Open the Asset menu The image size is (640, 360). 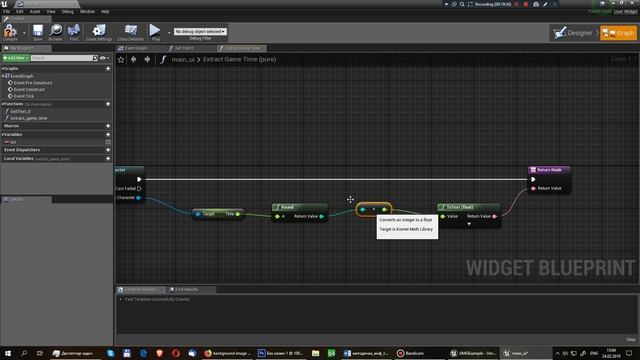pyautogui.click(x=35, y=11)
